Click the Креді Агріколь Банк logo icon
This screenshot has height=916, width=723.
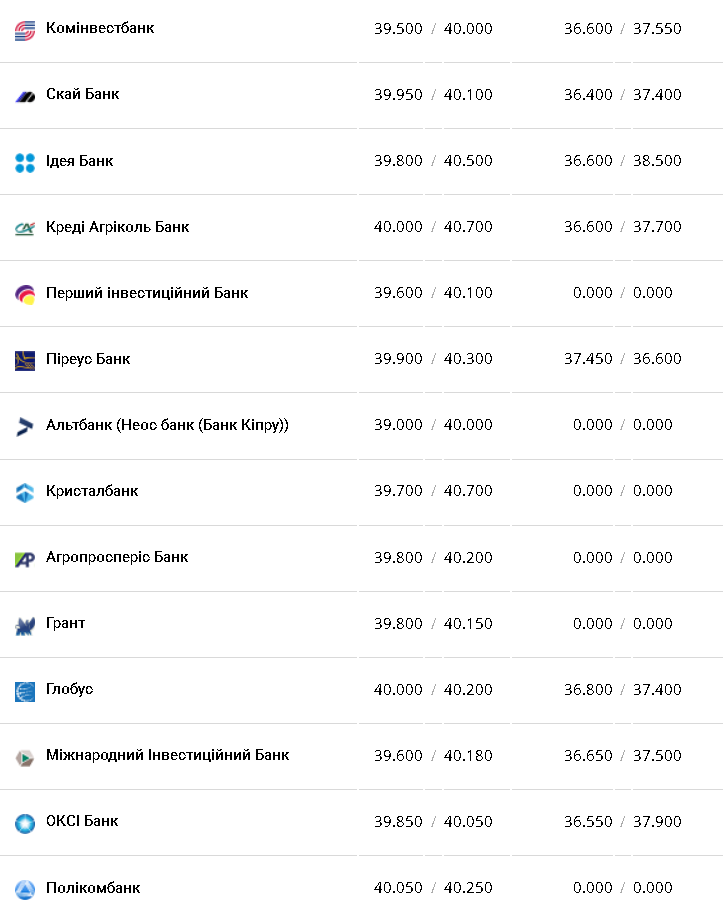[25, 229]
